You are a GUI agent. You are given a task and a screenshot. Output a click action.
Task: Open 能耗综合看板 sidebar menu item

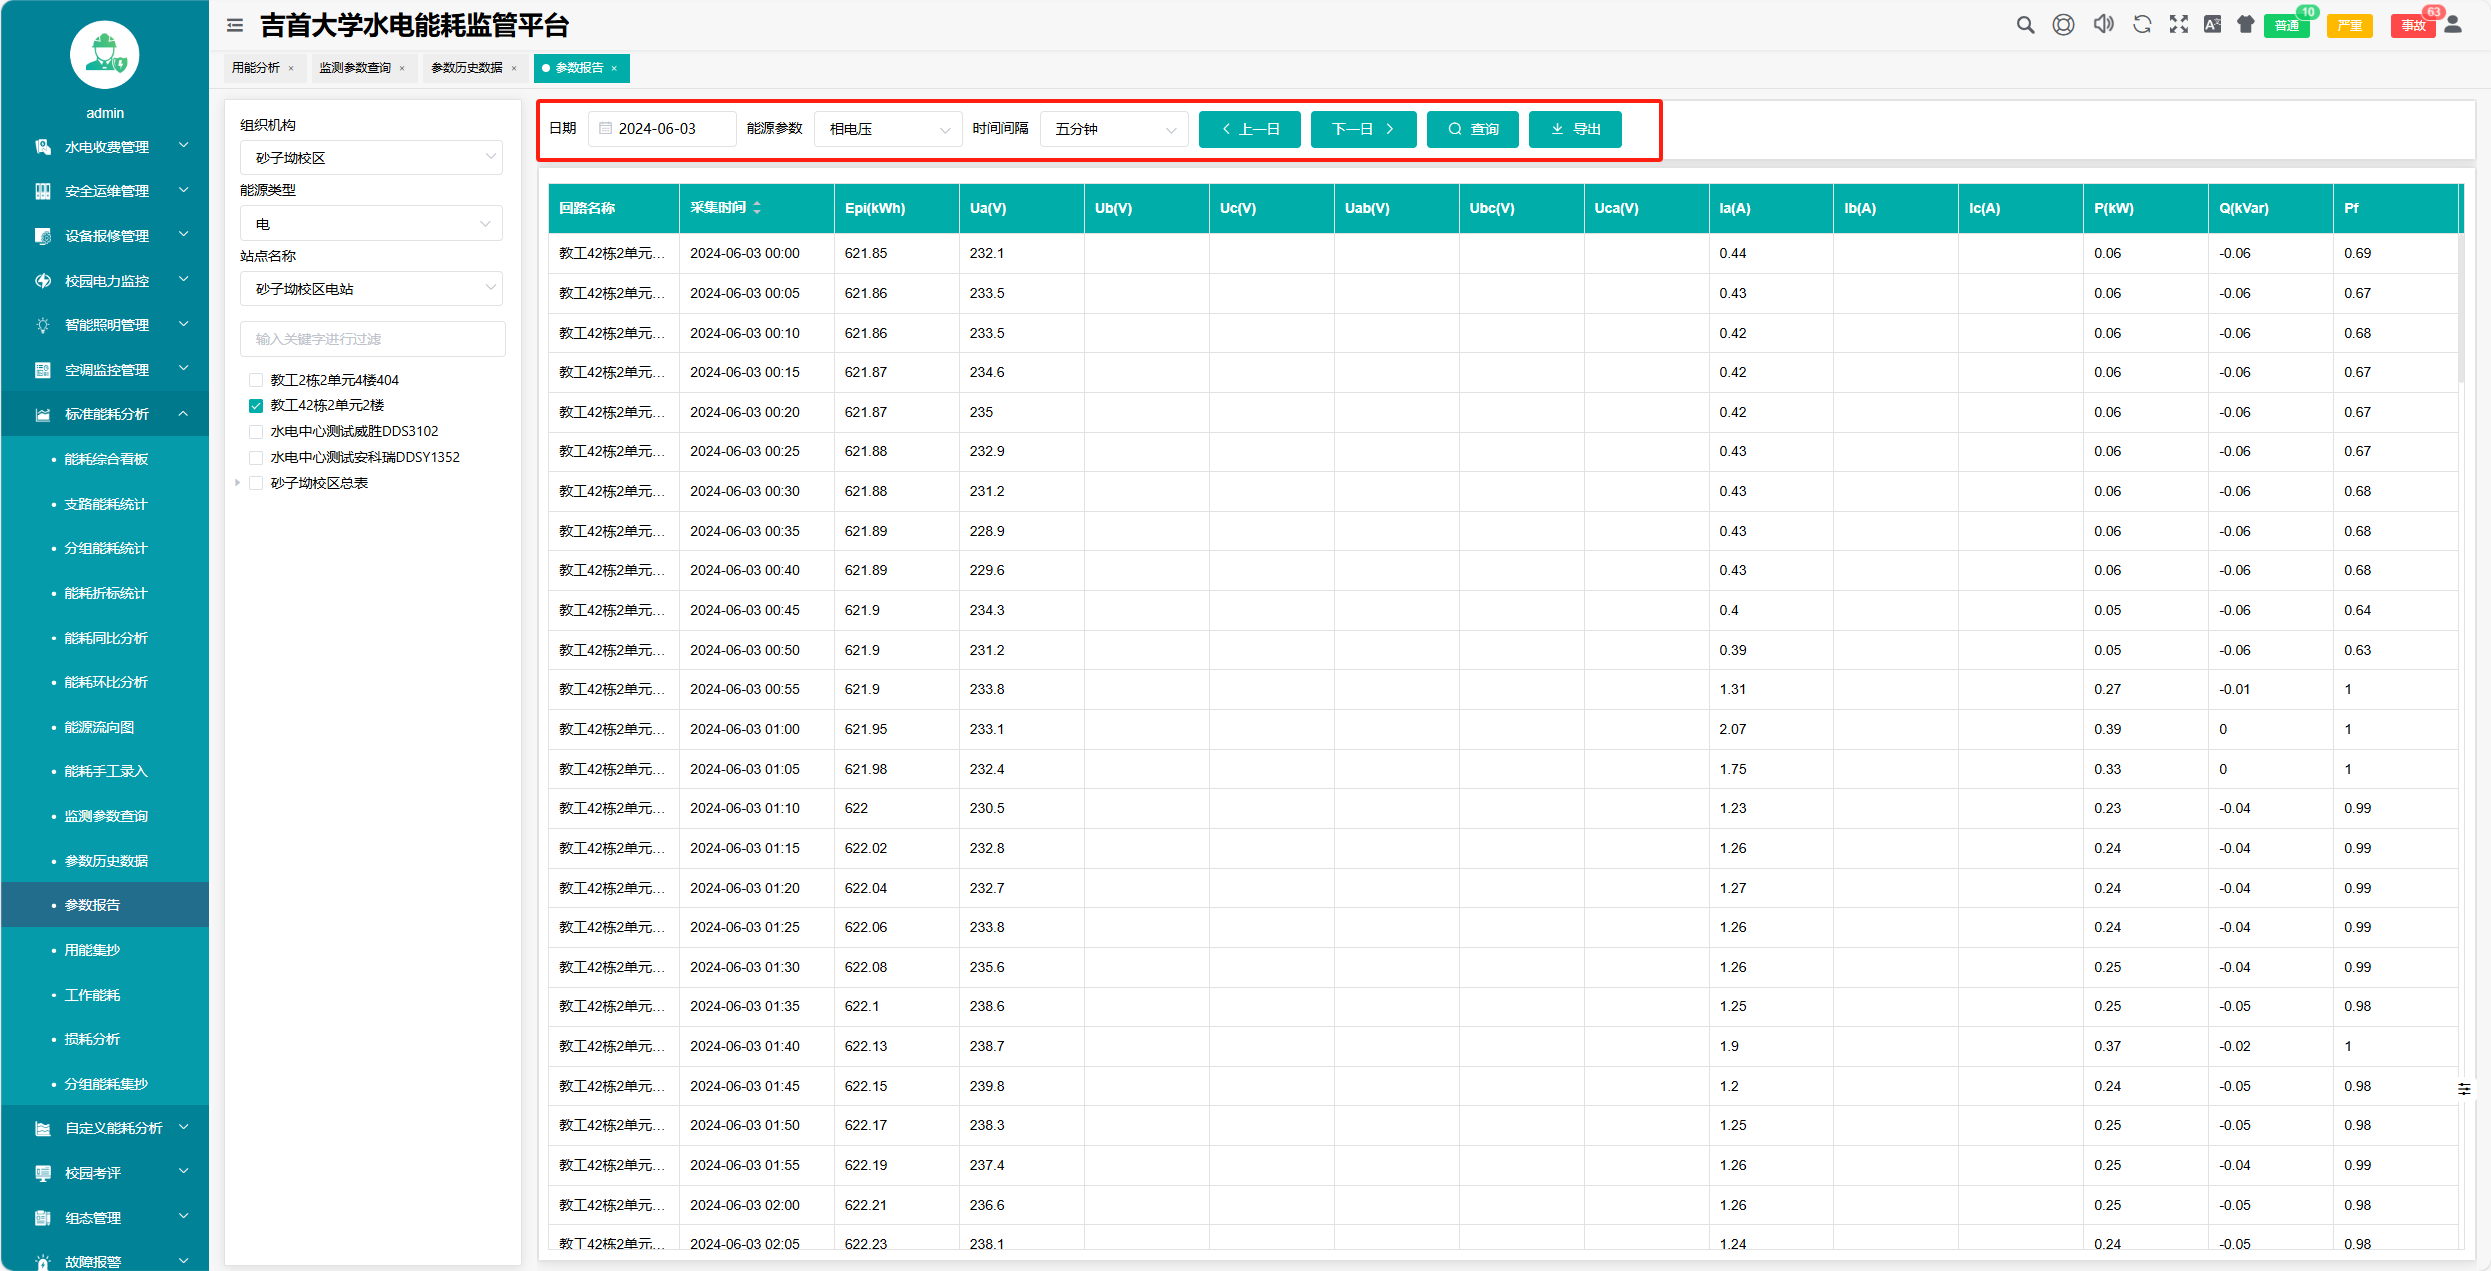(x=106, y=459)
